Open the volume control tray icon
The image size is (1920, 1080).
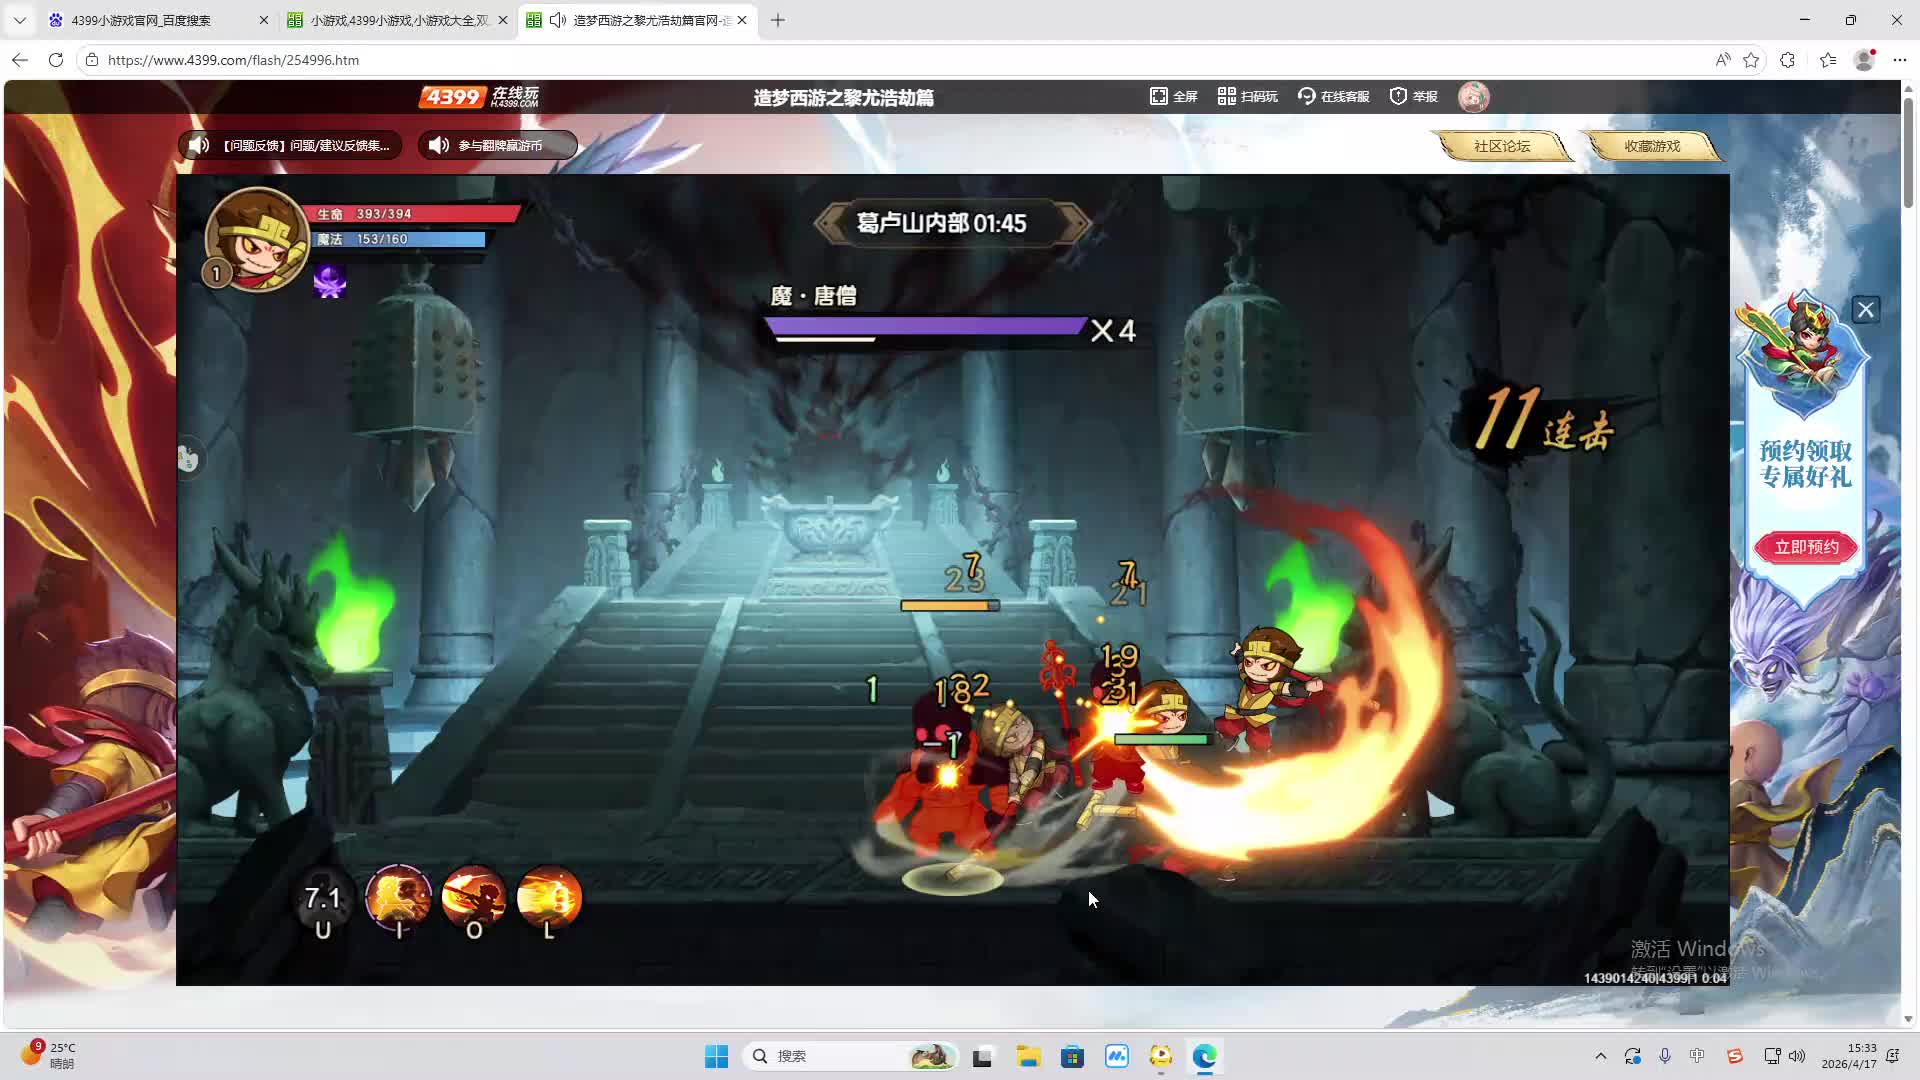pyautogui.click(x=1797, y=1056)
